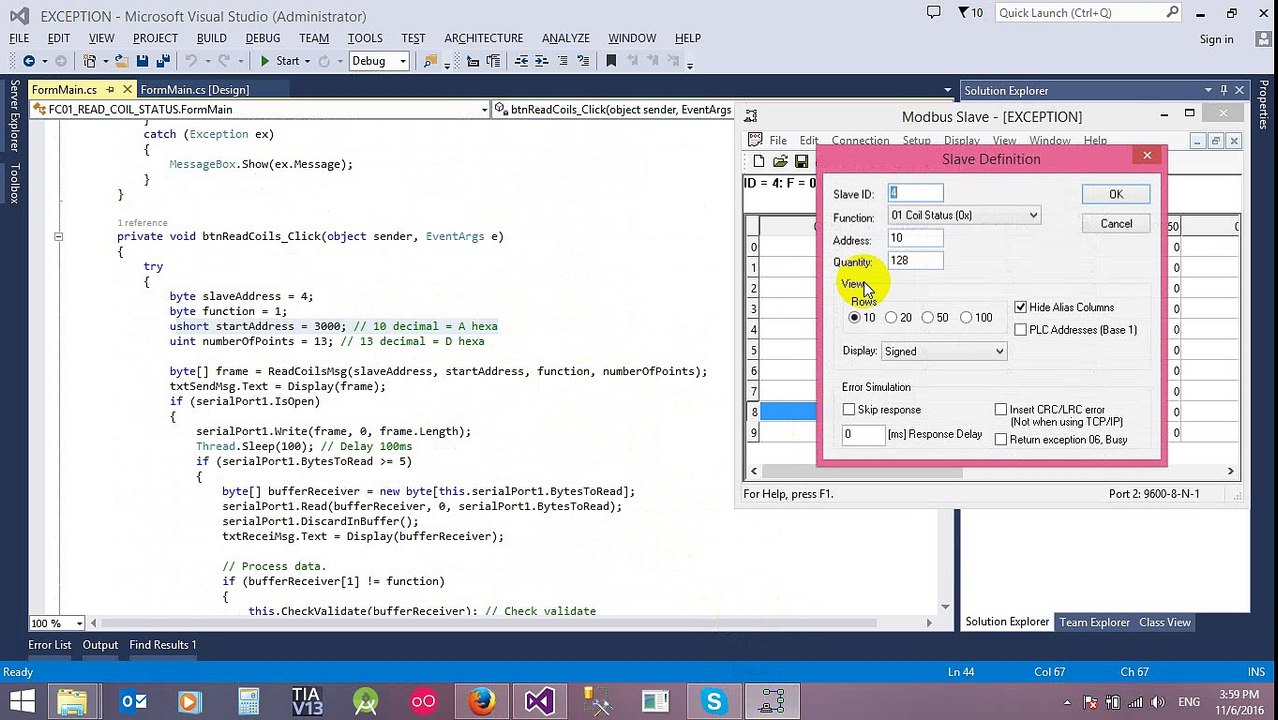The image size is (1278, 720).
Task: Check the Skip response checkbox
Action: coord(849,409)
